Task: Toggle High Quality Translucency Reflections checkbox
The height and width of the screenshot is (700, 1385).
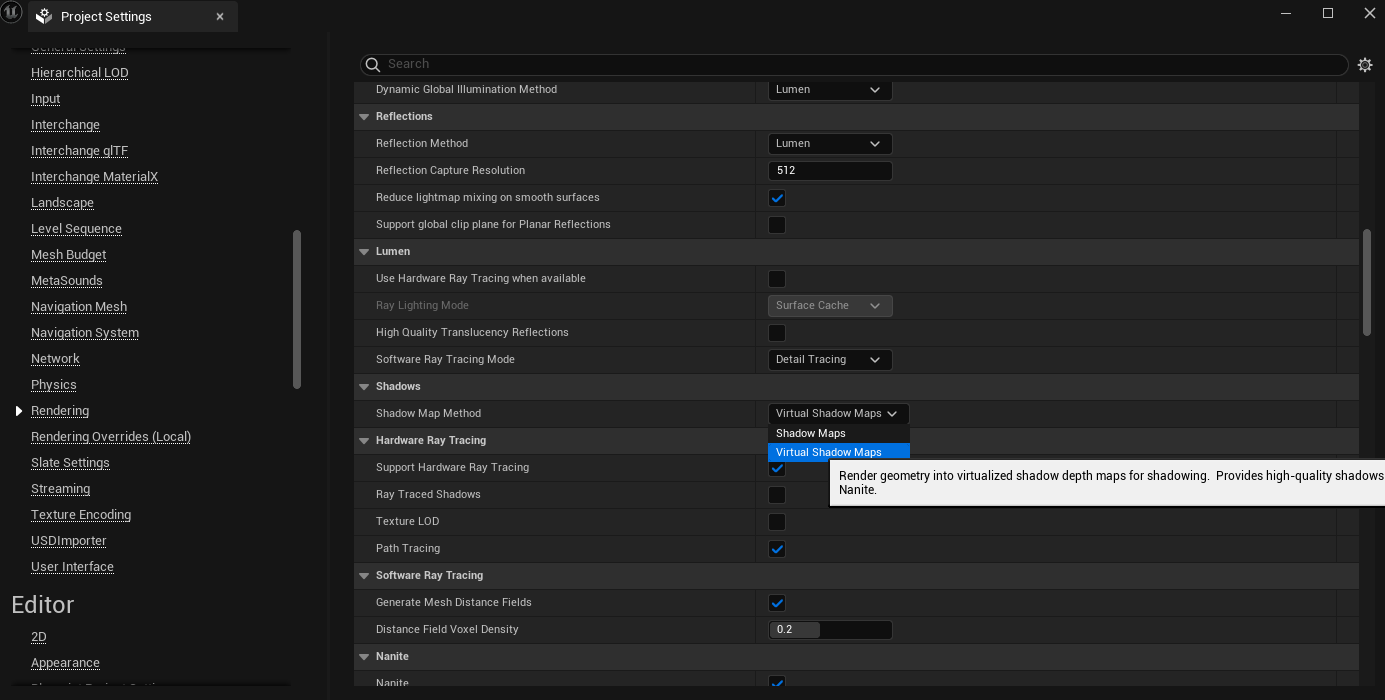Action: pyautogui.click(x=777, y=333)
